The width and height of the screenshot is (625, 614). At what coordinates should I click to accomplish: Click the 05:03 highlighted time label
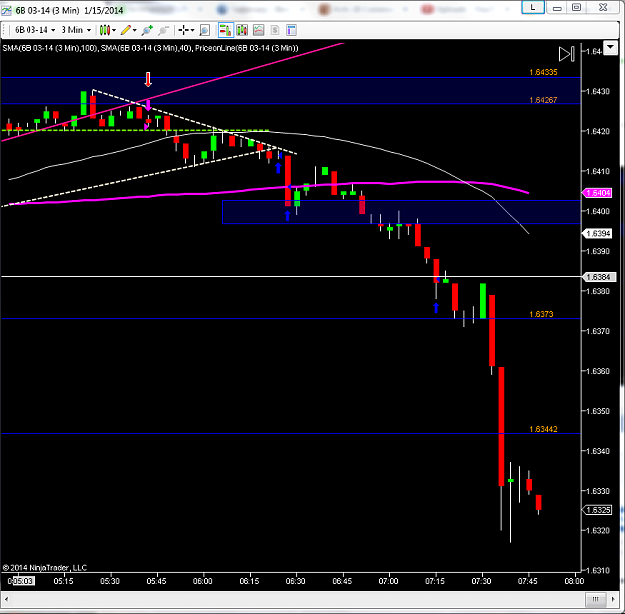(22, 581)
